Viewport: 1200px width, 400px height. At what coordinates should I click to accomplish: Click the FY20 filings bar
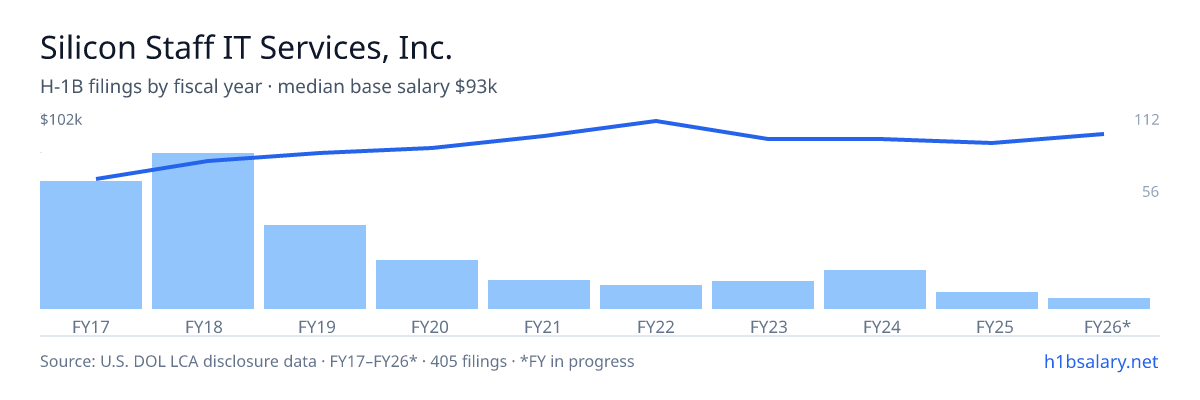(x=427, y=284)
